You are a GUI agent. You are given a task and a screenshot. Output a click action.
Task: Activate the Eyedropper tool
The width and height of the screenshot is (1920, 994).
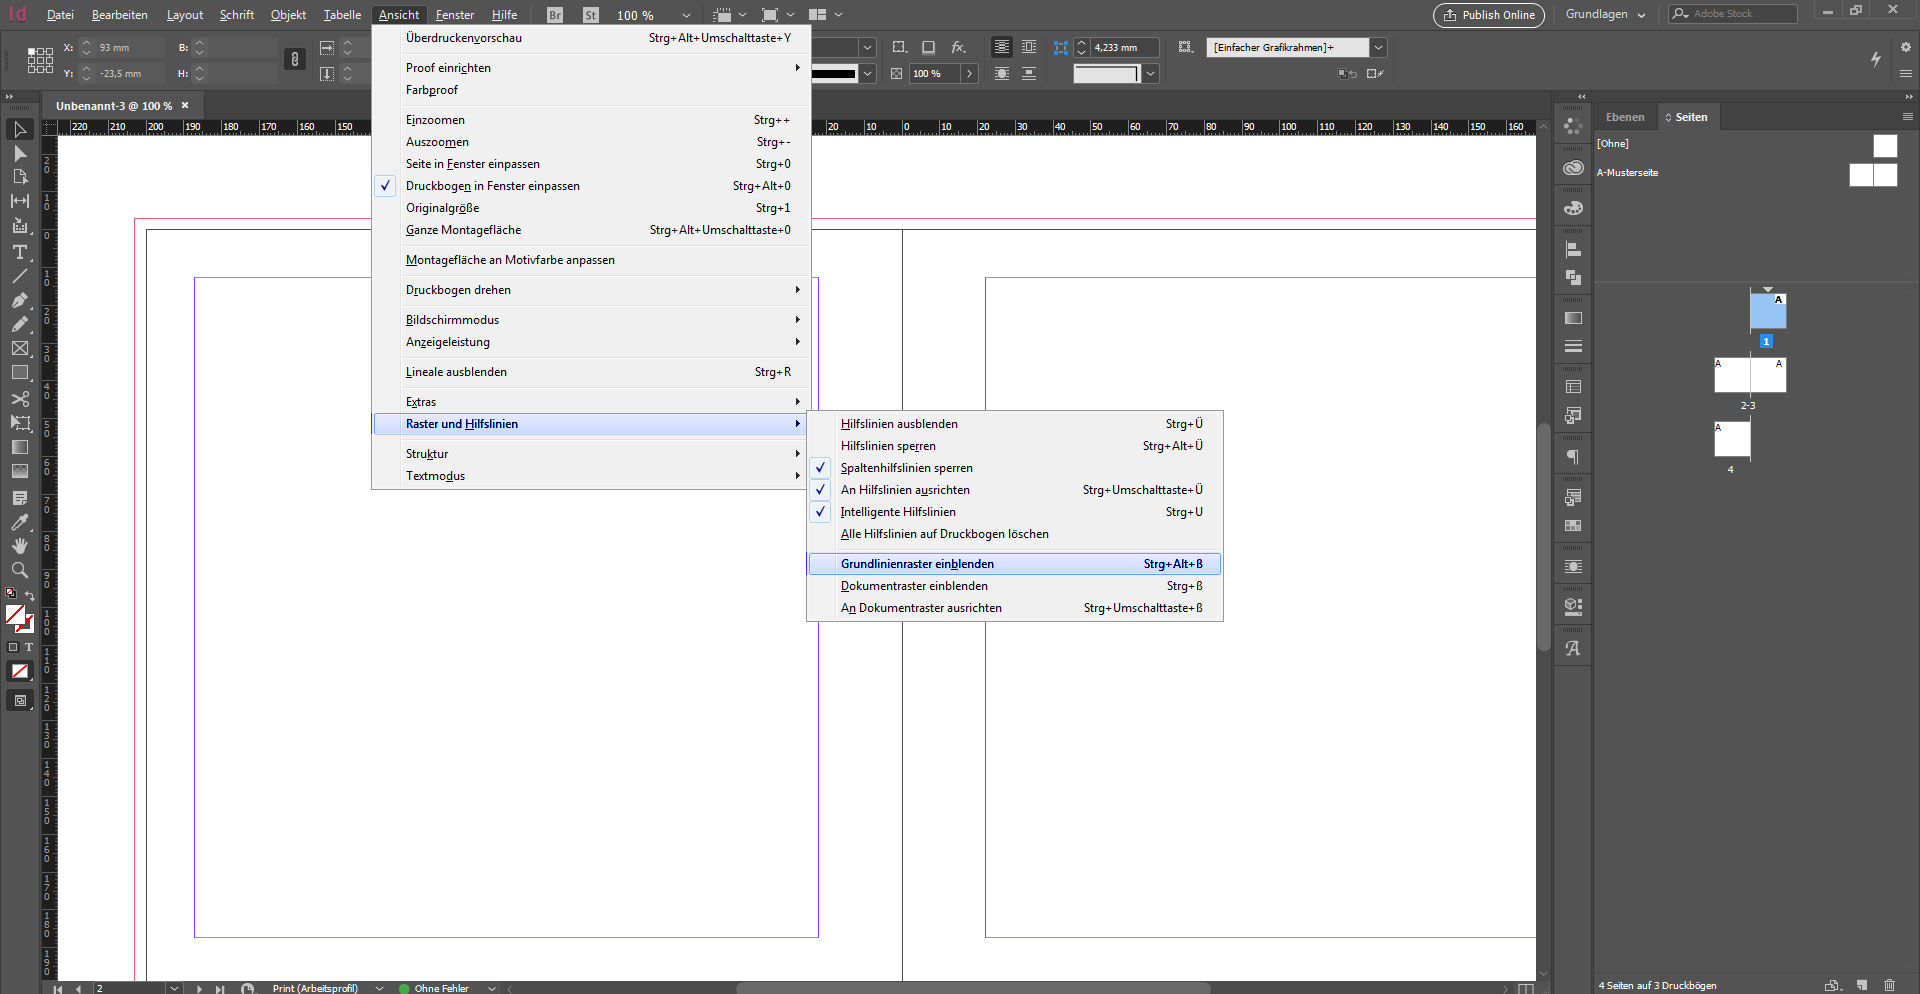click(19, 522)
